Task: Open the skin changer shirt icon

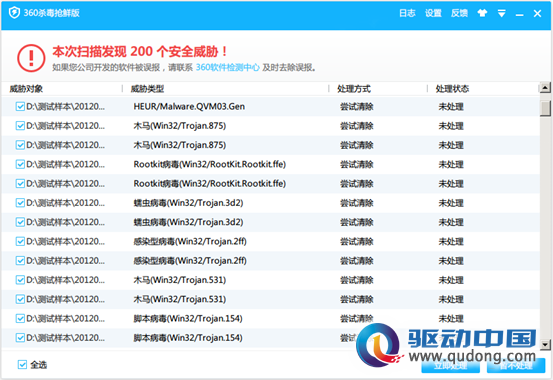Action: pos(482,13)
